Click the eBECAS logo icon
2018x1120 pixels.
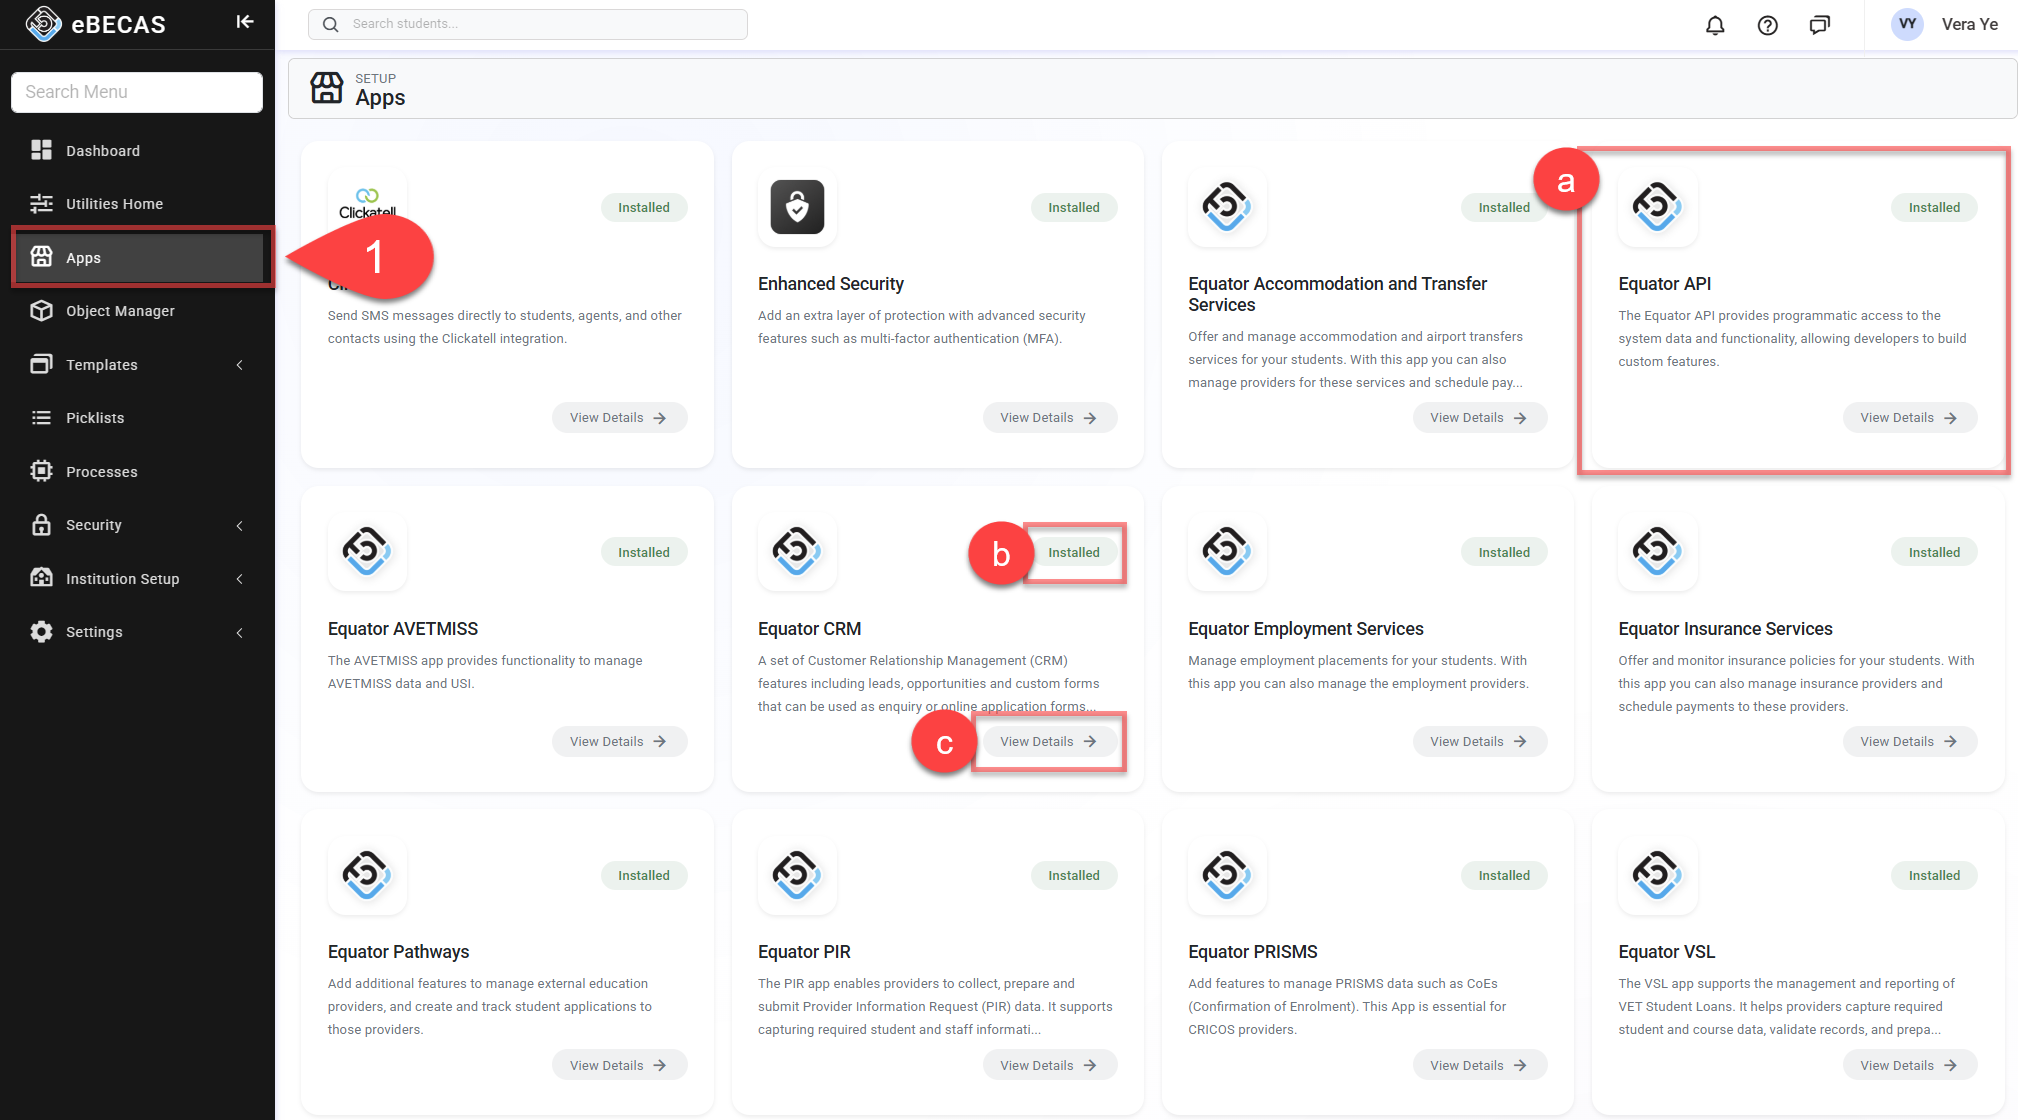pos(43,24)
